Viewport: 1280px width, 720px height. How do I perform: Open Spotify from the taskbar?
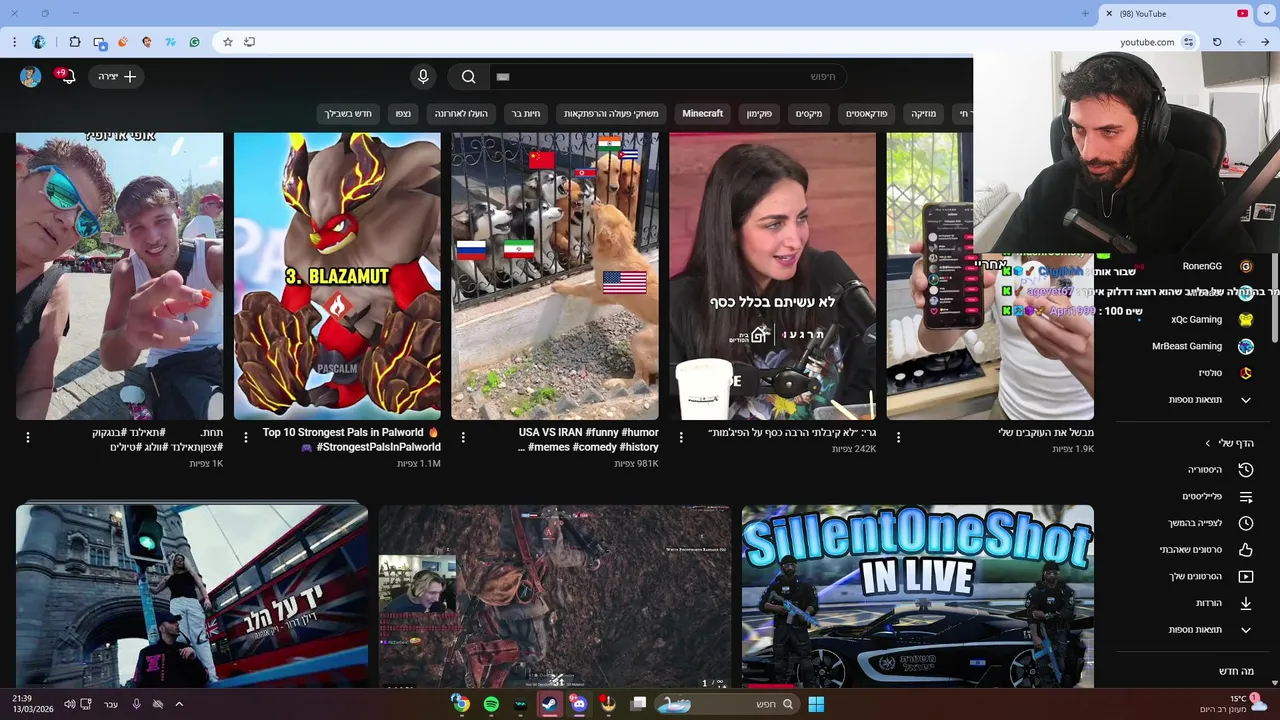point(491,704)
